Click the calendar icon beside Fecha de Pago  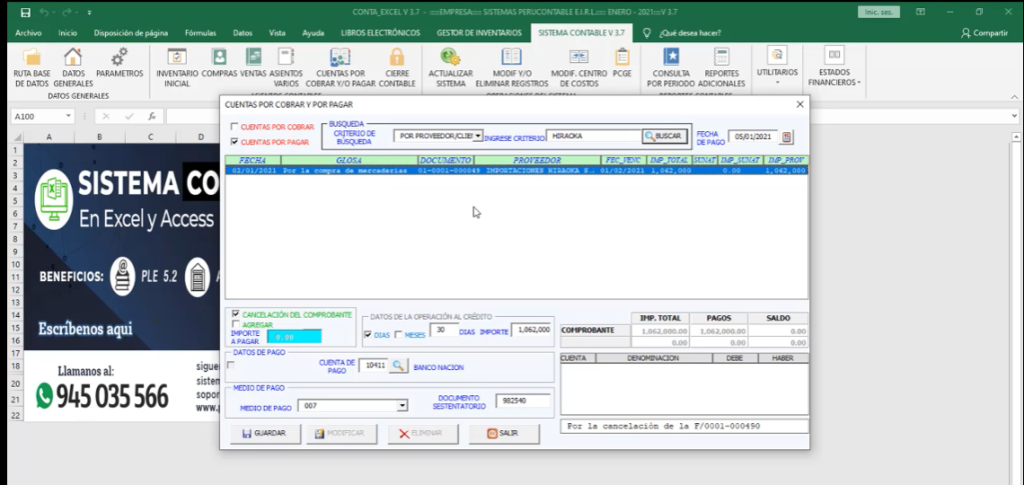pos(786,137)
